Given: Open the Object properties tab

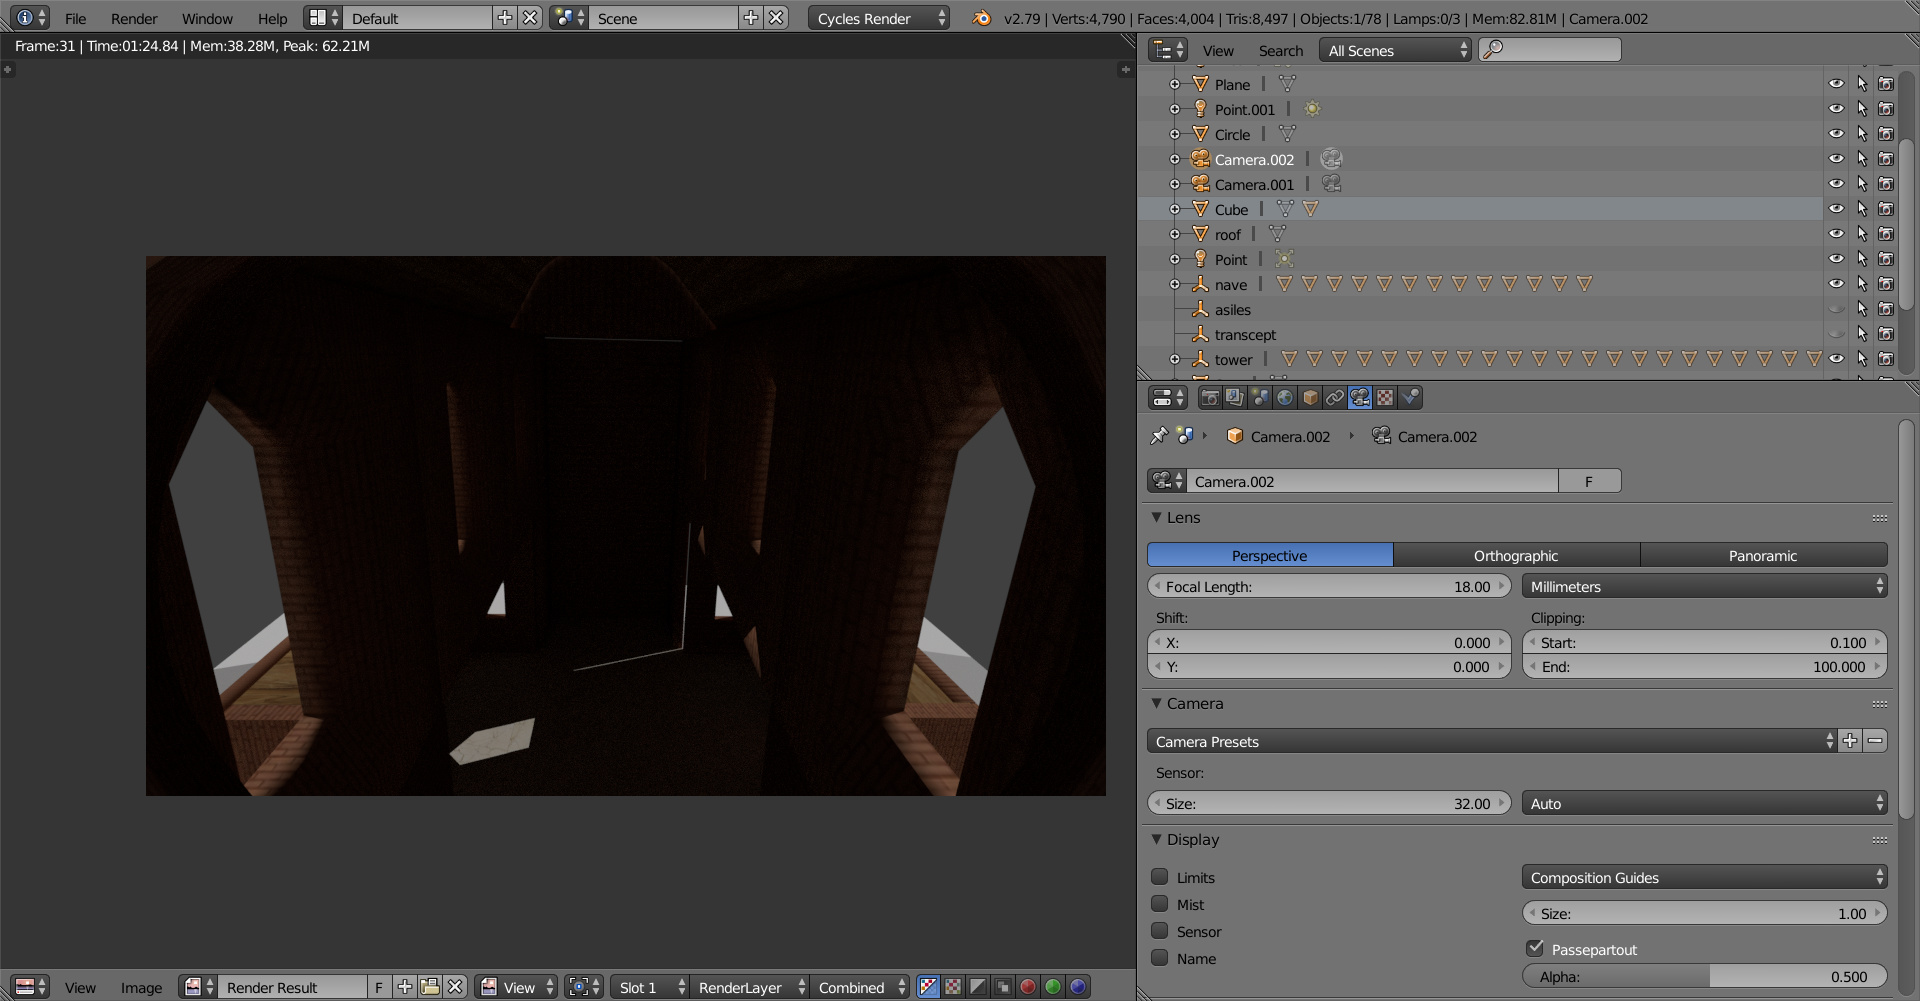Looking at the screenshot, I should tap(1310, 398).
